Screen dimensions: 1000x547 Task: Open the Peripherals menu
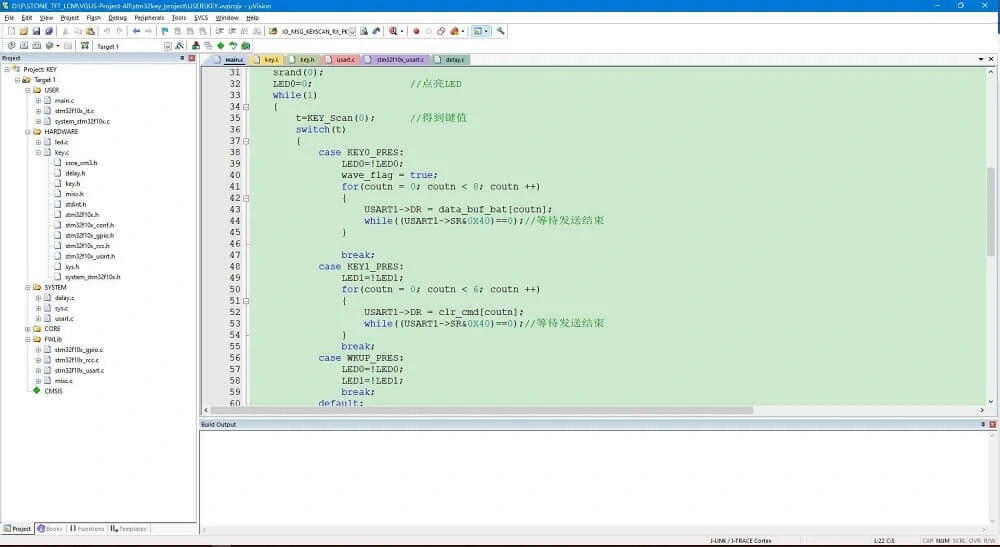click(149, 18)
